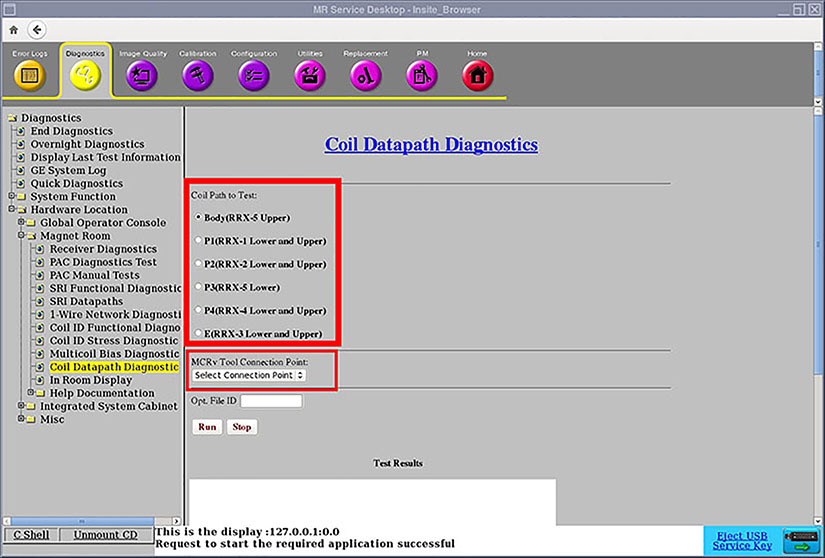Image resolution: width=825 pixels, height=558 pixels.
Task: Open the PM icon
Action: 421,74
